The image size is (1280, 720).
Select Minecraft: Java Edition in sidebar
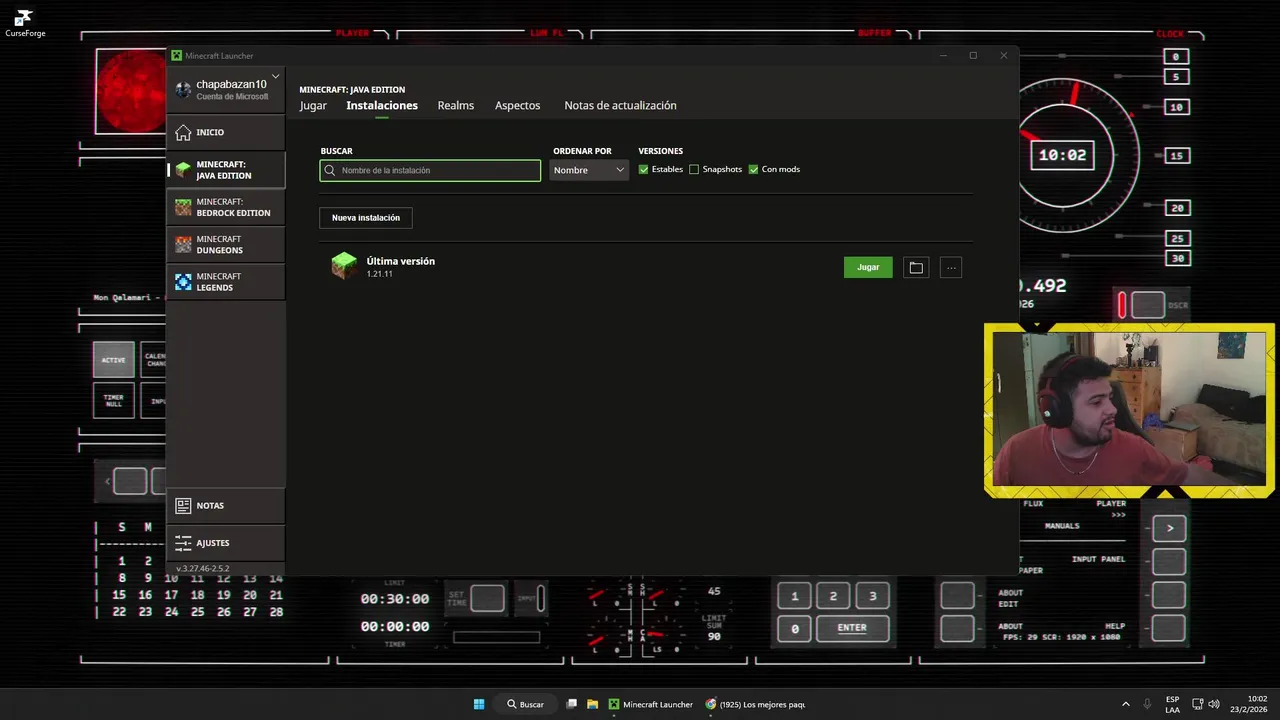[225, 170]
